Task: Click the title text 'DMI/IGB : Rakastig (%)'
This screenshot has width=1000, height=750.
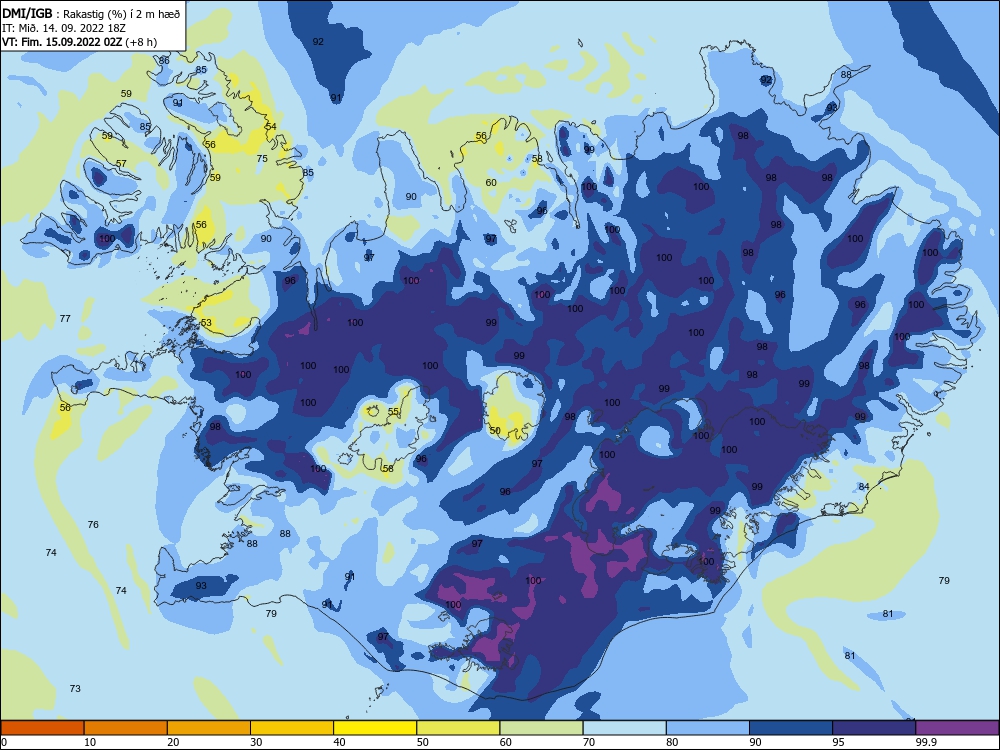Action: pyautogui.click(x=65, y=13)
